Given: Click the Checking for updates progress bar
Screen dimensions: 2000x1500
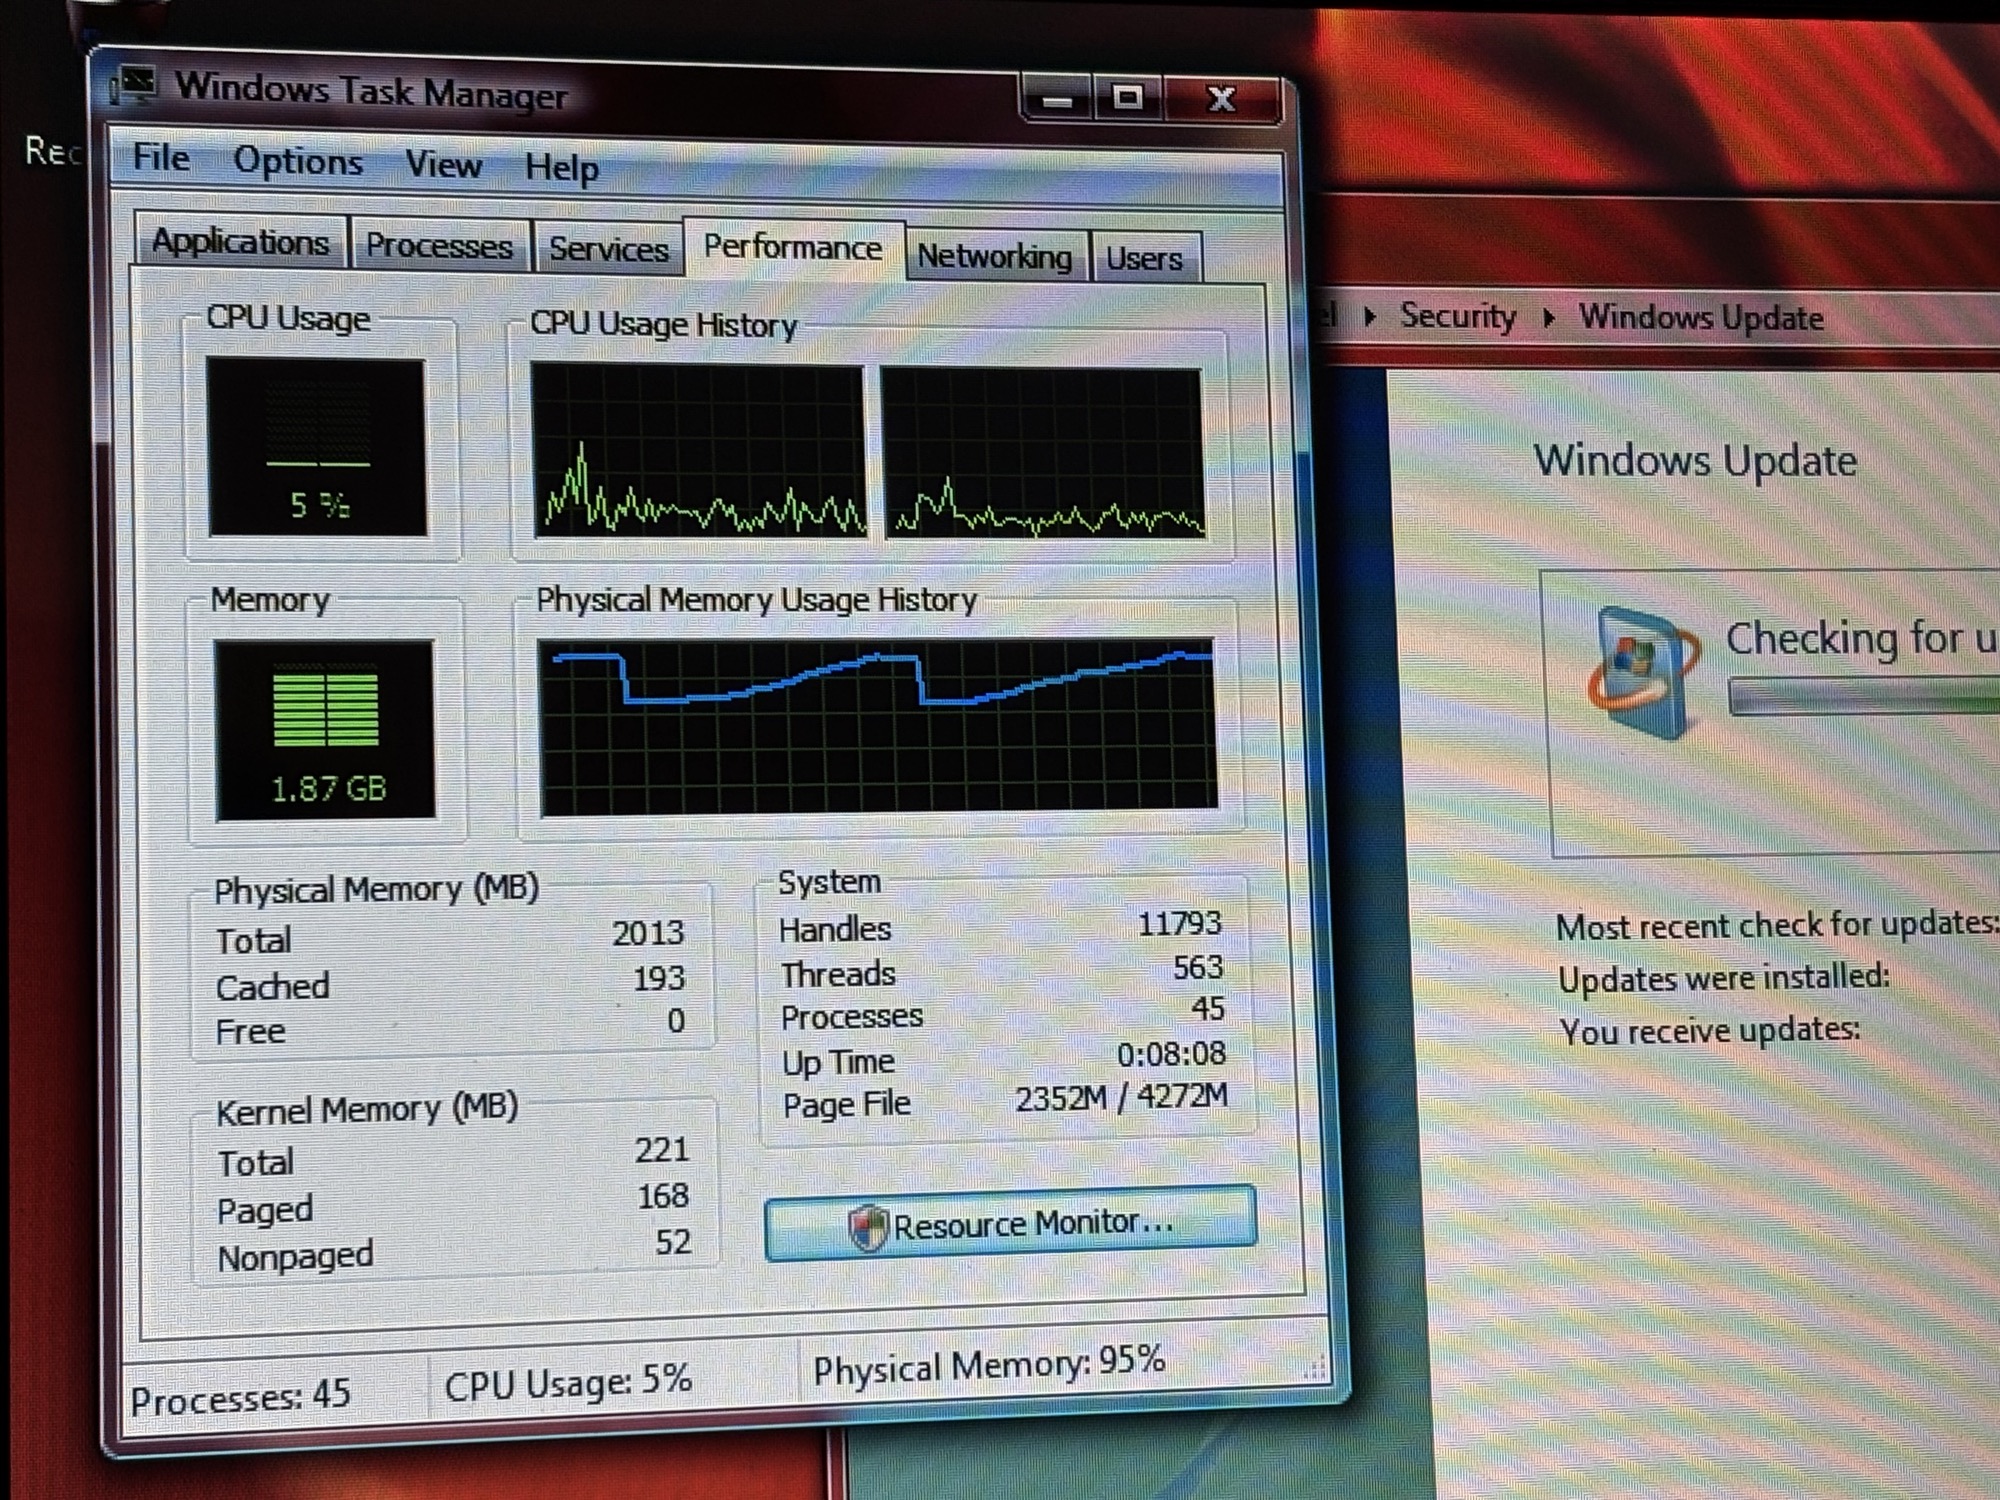Looking at the screenshot, I should pos(1862,697).
